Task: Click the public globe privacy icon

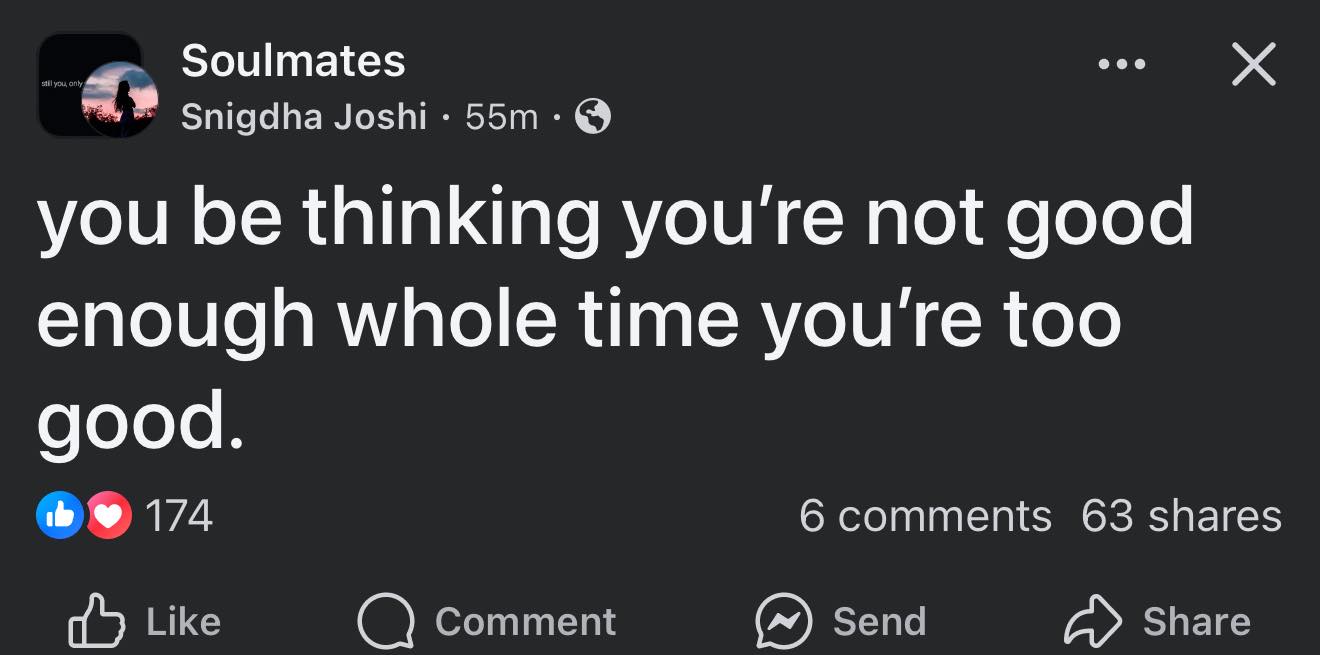Action: 594,118
